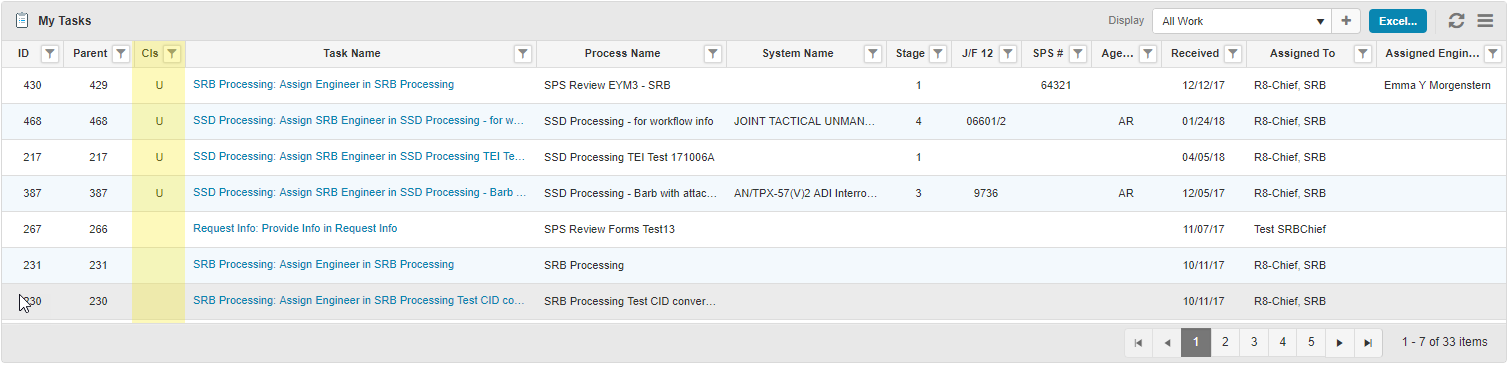Click the refresh icon in My Tasks header
The width and height of the screenshot is (1507, 365).
click(1456, 21)
